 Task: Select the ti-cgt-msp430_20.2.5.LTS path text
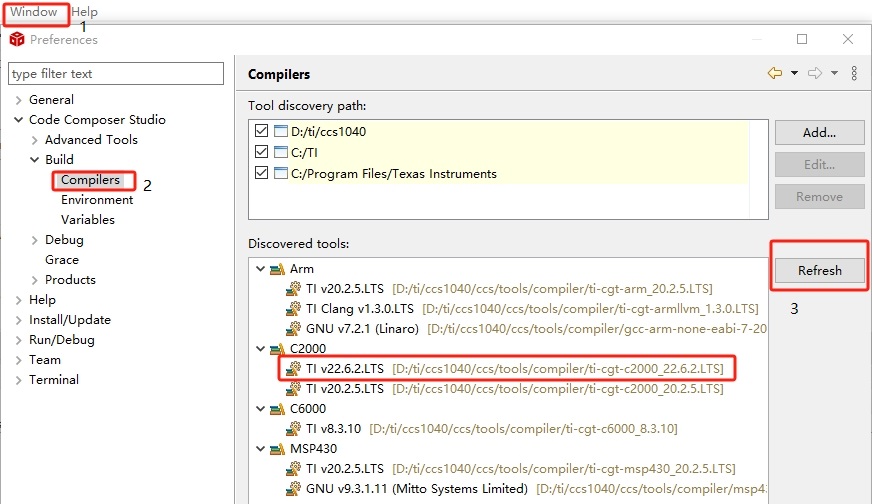pos(563,469)
